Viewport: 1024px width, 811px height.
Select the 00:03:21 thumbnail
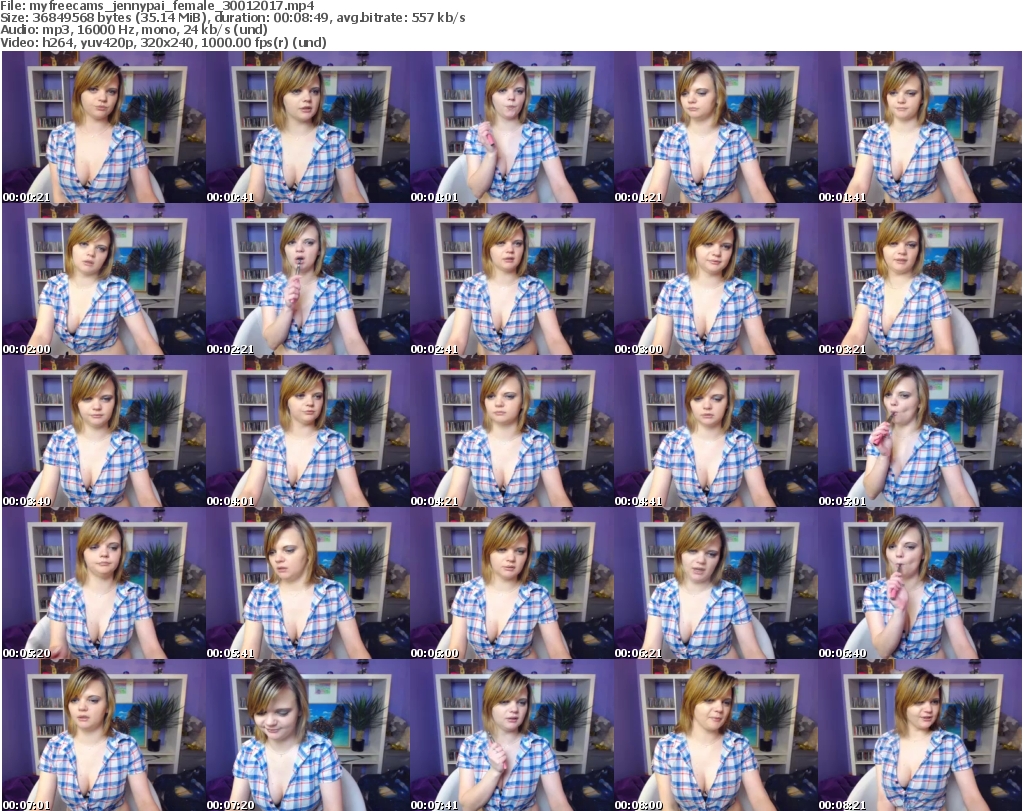click(x=920, y=279)
